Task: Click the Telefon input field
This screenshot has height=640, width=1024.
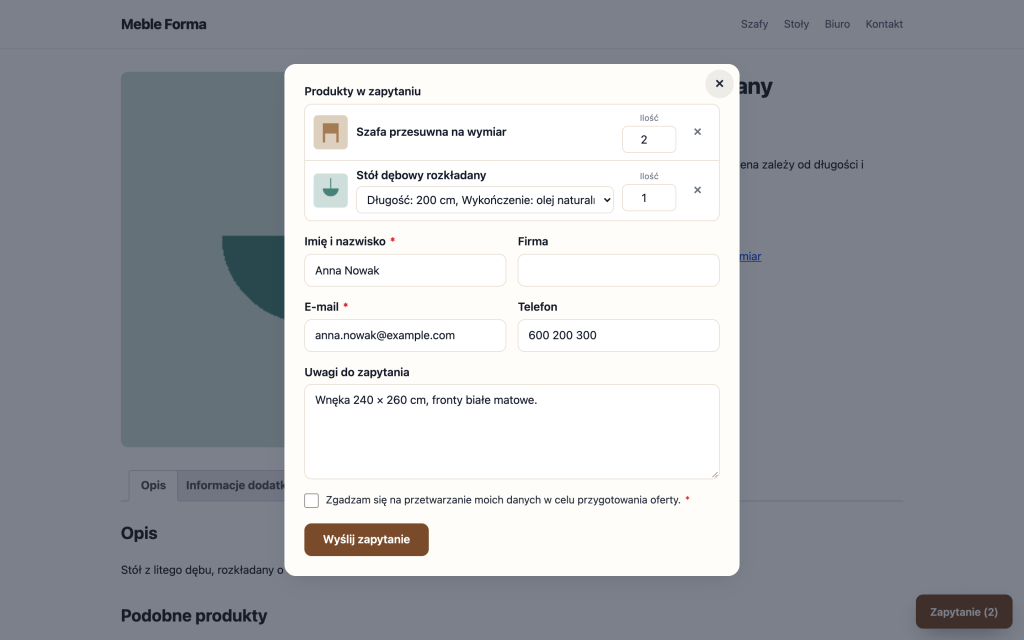Action: coord(618,335)
